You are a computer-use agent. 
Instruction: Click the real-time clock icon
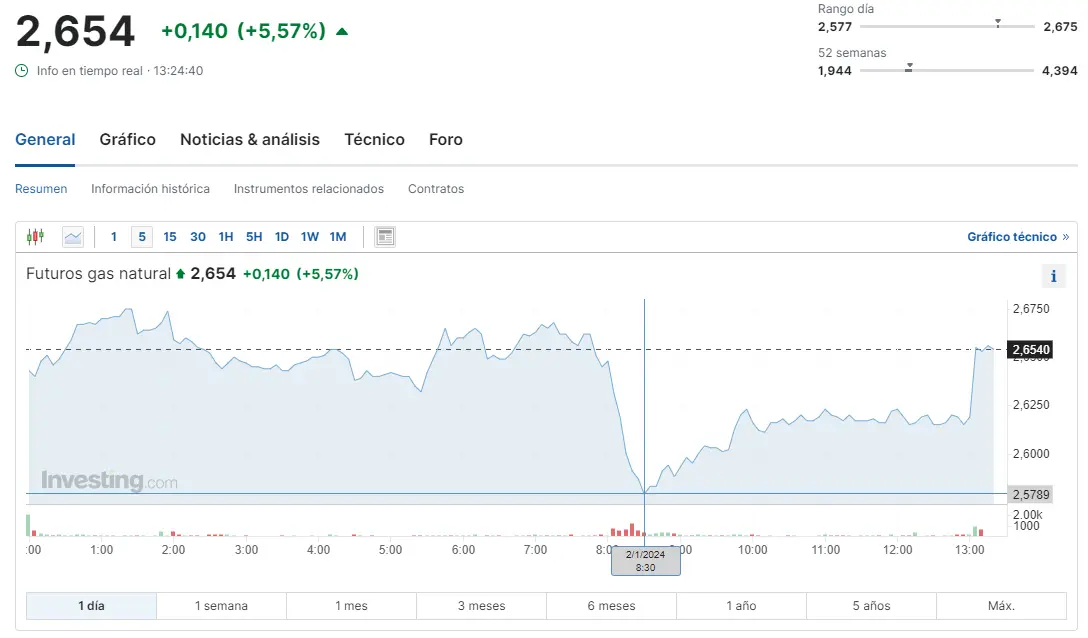pyautogui.click(x=22, y=71)
